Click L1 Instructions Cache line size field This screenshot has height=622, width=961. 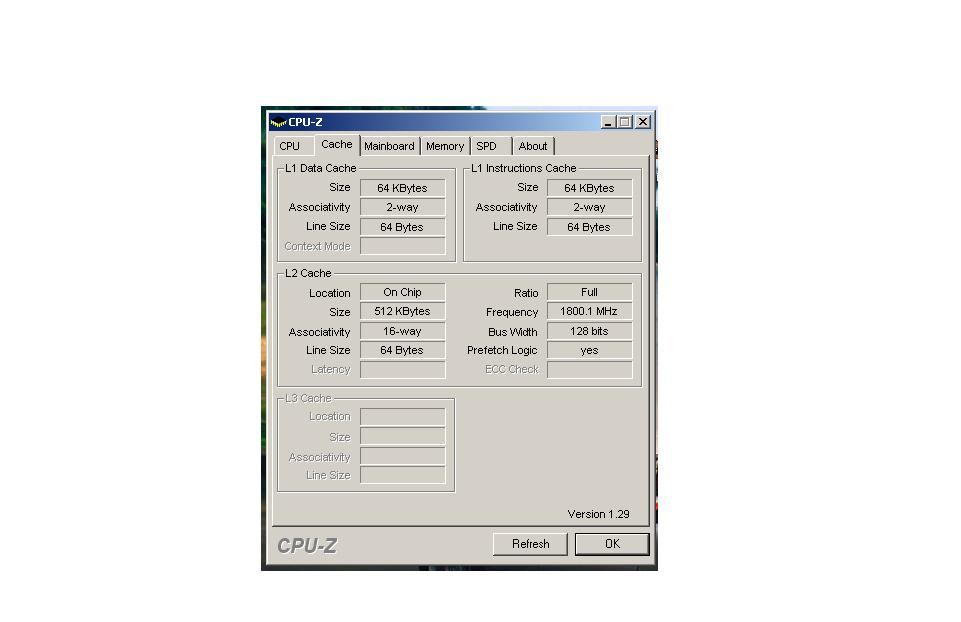tap(590, 227)
